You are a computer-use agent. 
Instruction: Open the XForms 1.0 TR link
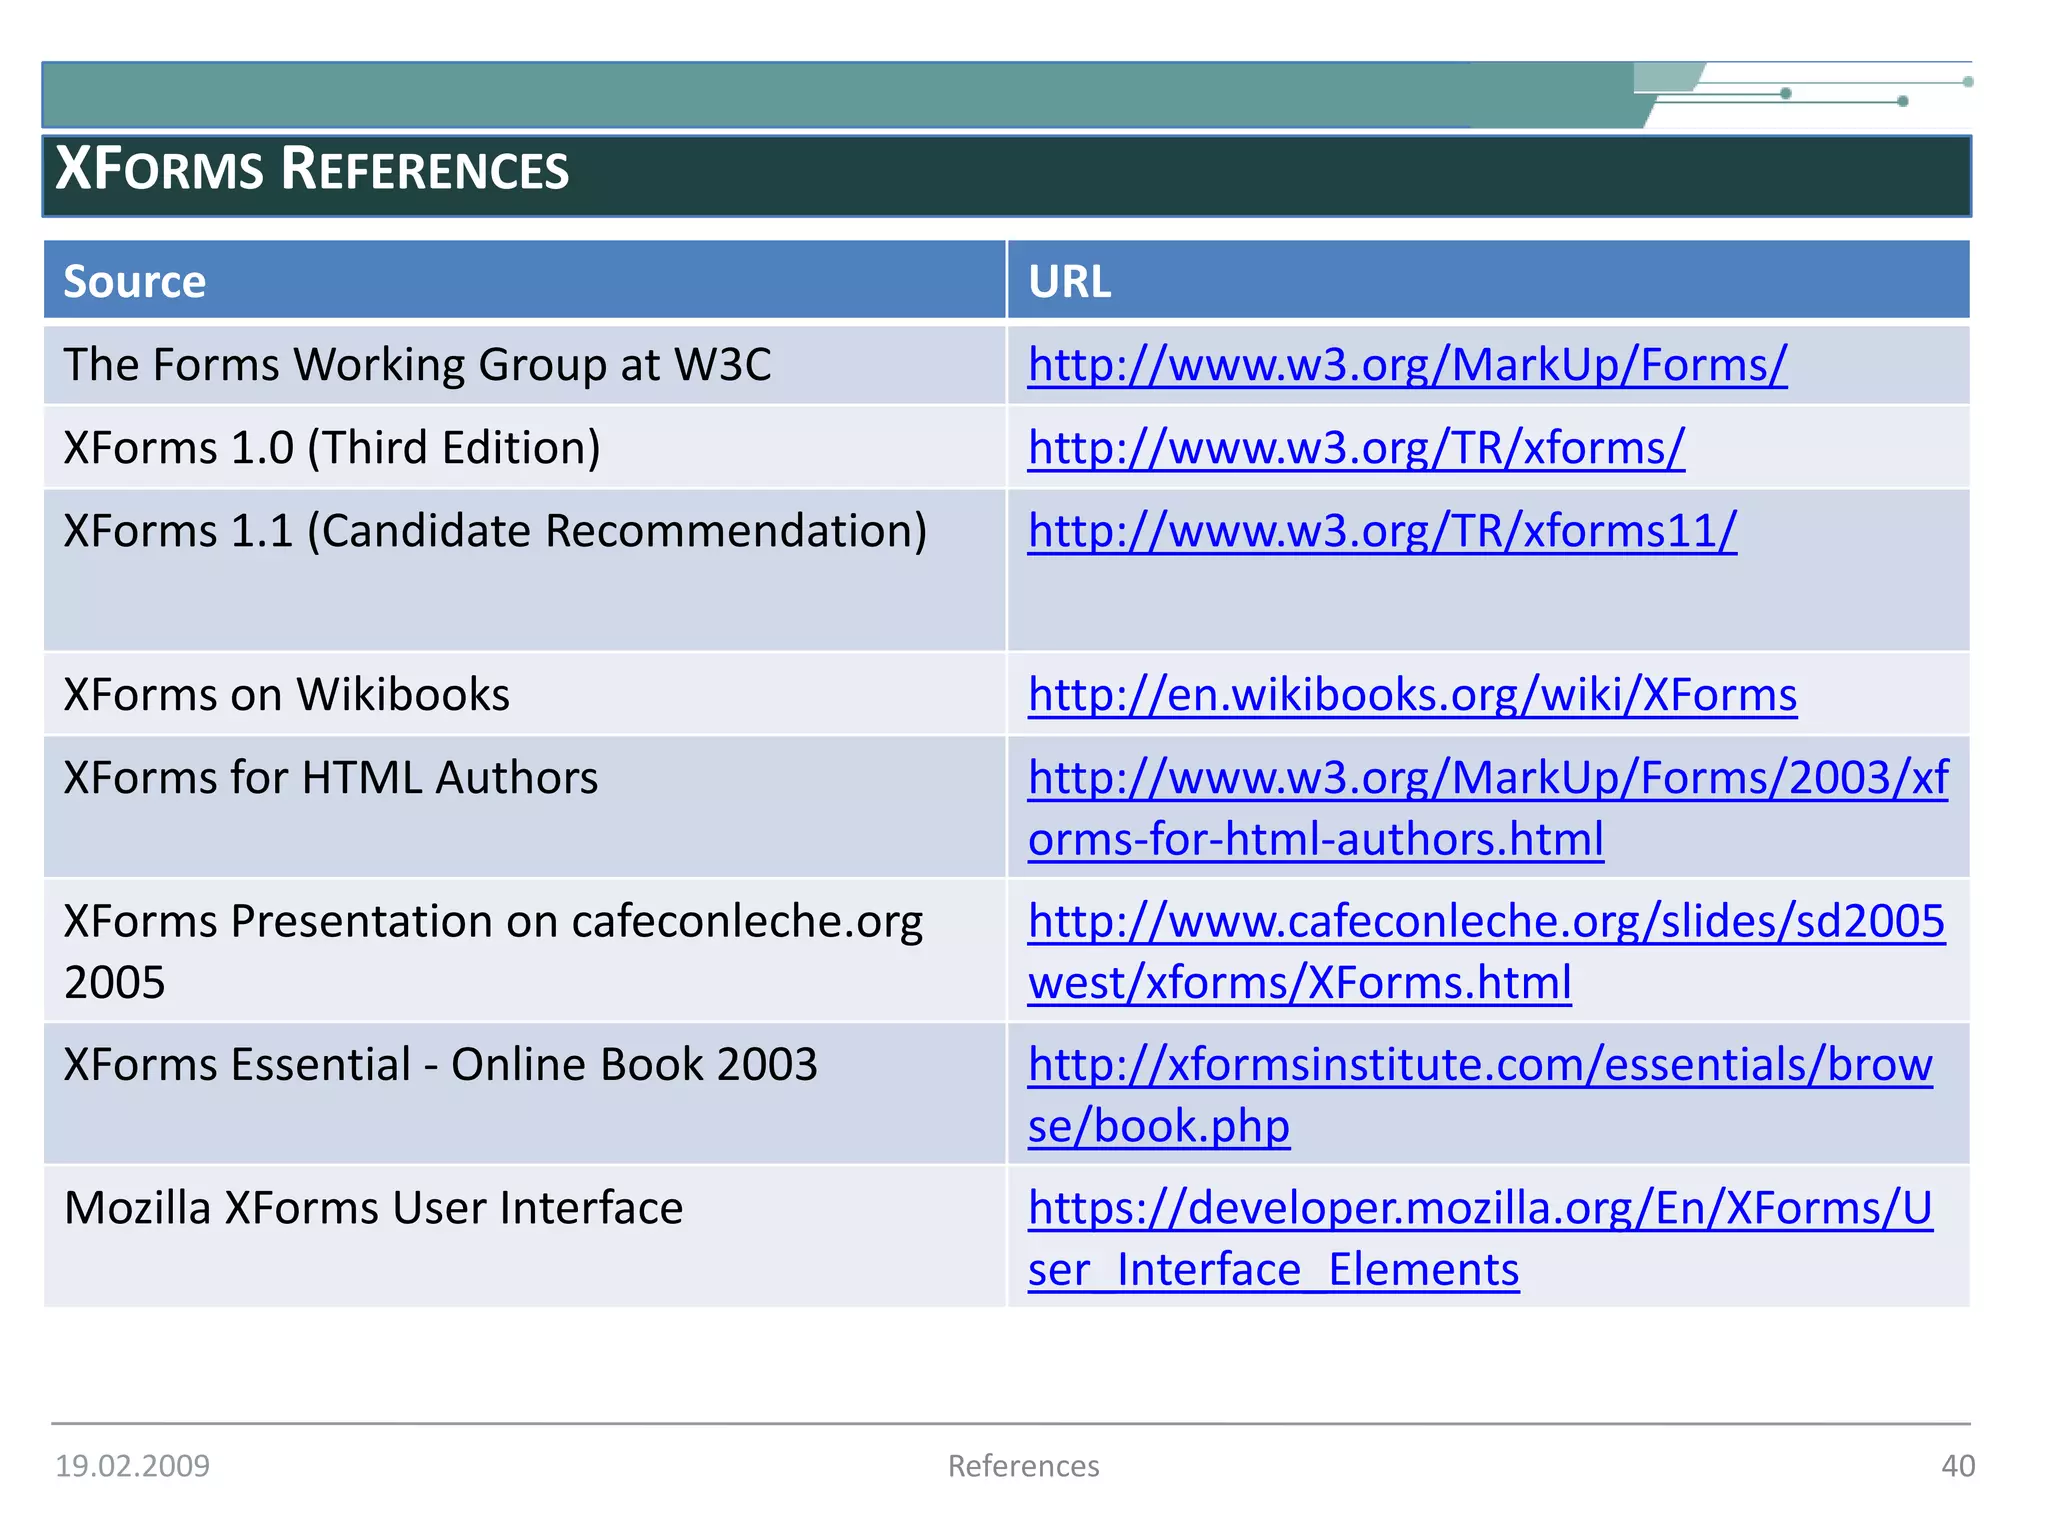pos(1356,448)
